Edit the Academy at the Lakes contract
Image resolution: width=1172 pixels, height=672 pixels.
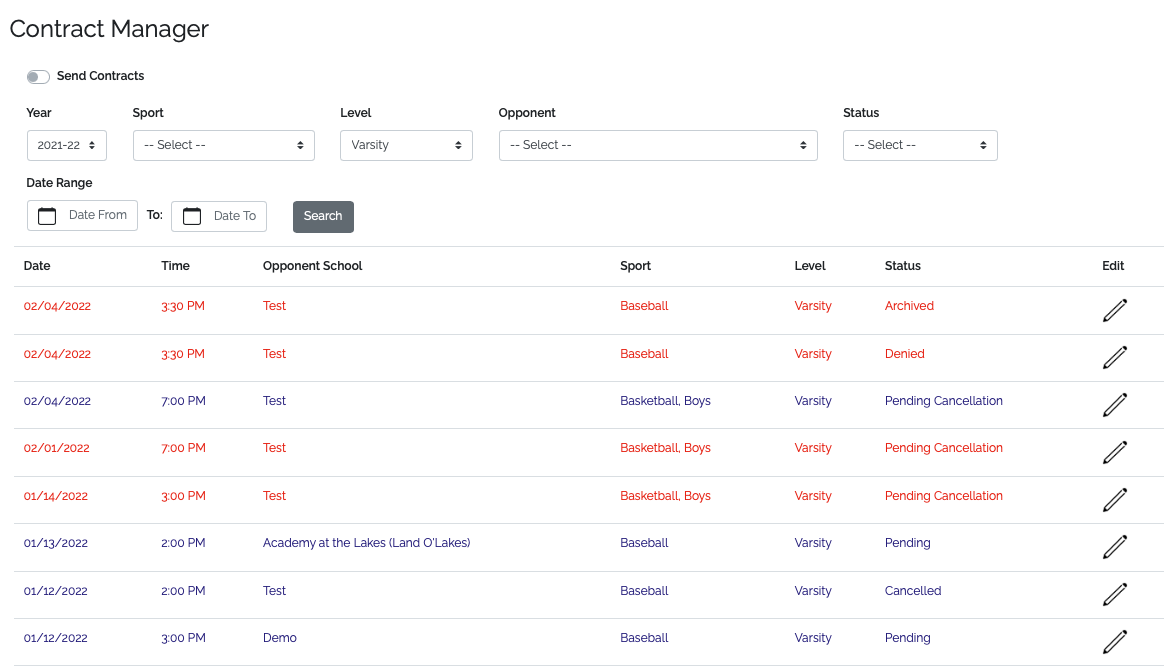[x=1114, y=547]
